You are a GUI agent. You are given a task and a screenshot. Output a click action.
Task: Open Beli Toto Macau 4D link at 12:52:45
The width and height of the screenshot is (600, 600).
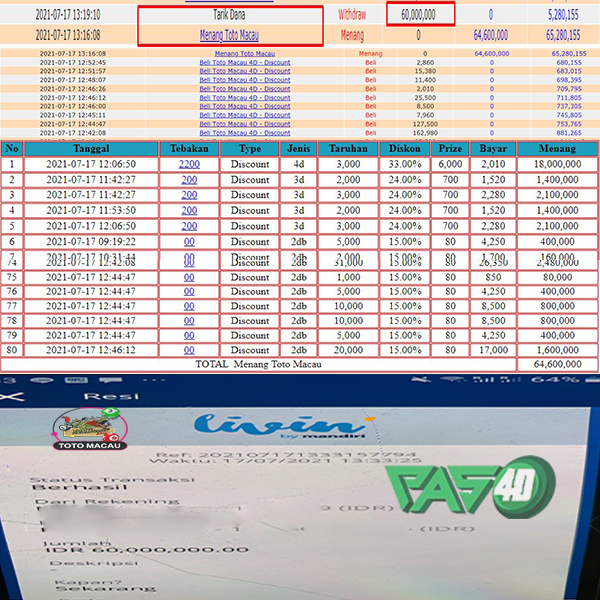[245, 62]
